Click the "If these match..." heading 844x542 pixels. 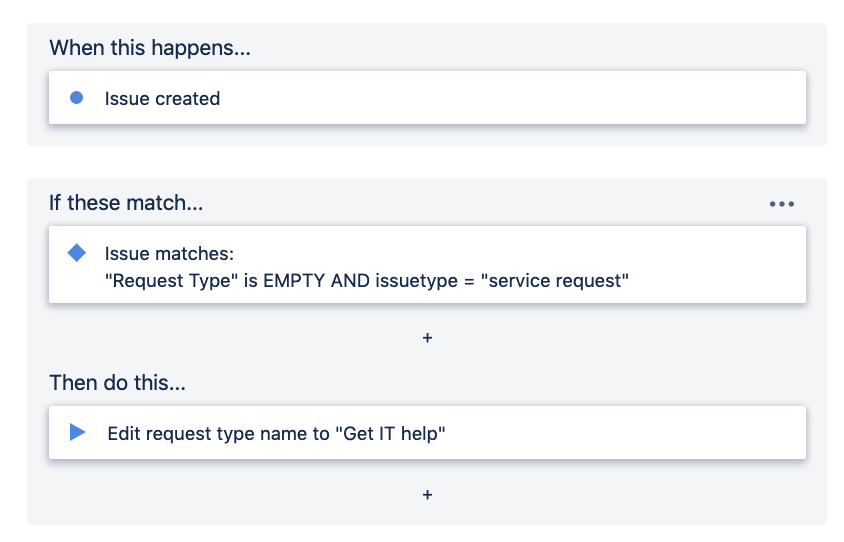click(x=126, y=204)
